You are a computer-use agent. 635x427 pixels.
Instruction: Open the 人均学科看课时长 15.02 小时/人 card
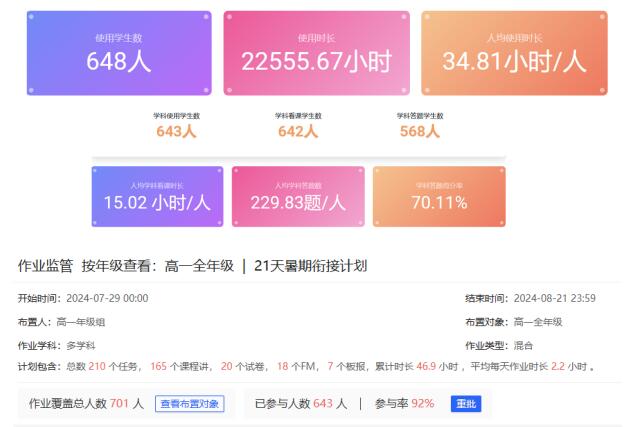pos(158,196)
